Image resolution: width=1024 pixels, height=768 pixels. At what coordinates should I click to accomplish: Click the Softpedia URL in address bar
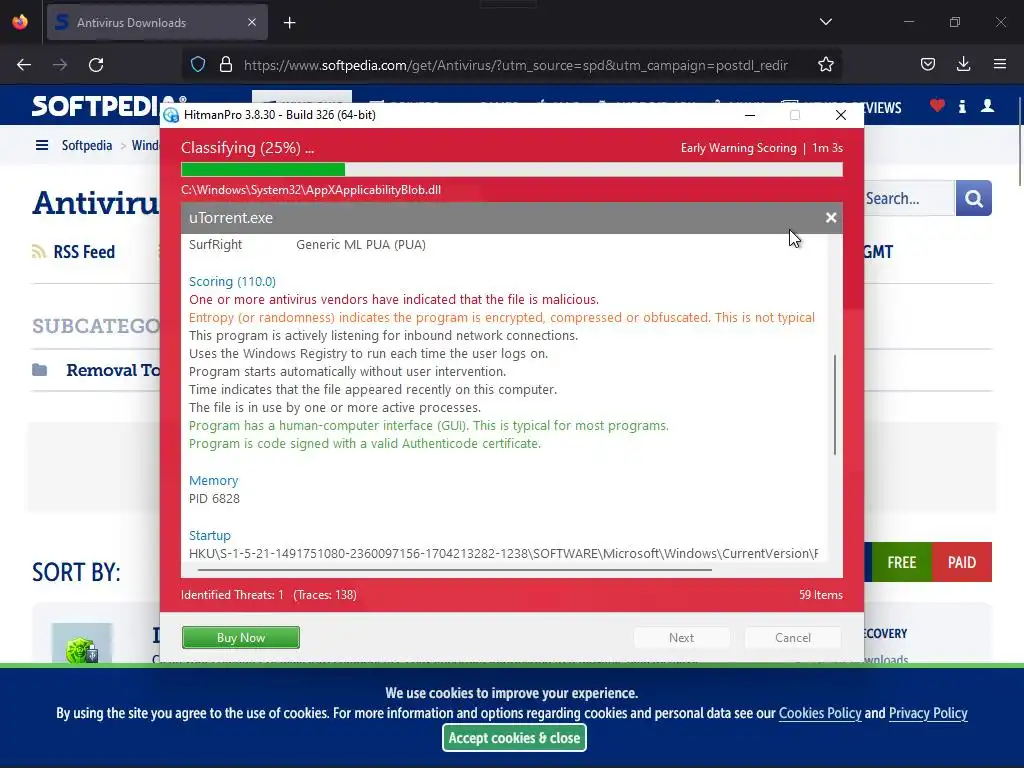[516, 65]
